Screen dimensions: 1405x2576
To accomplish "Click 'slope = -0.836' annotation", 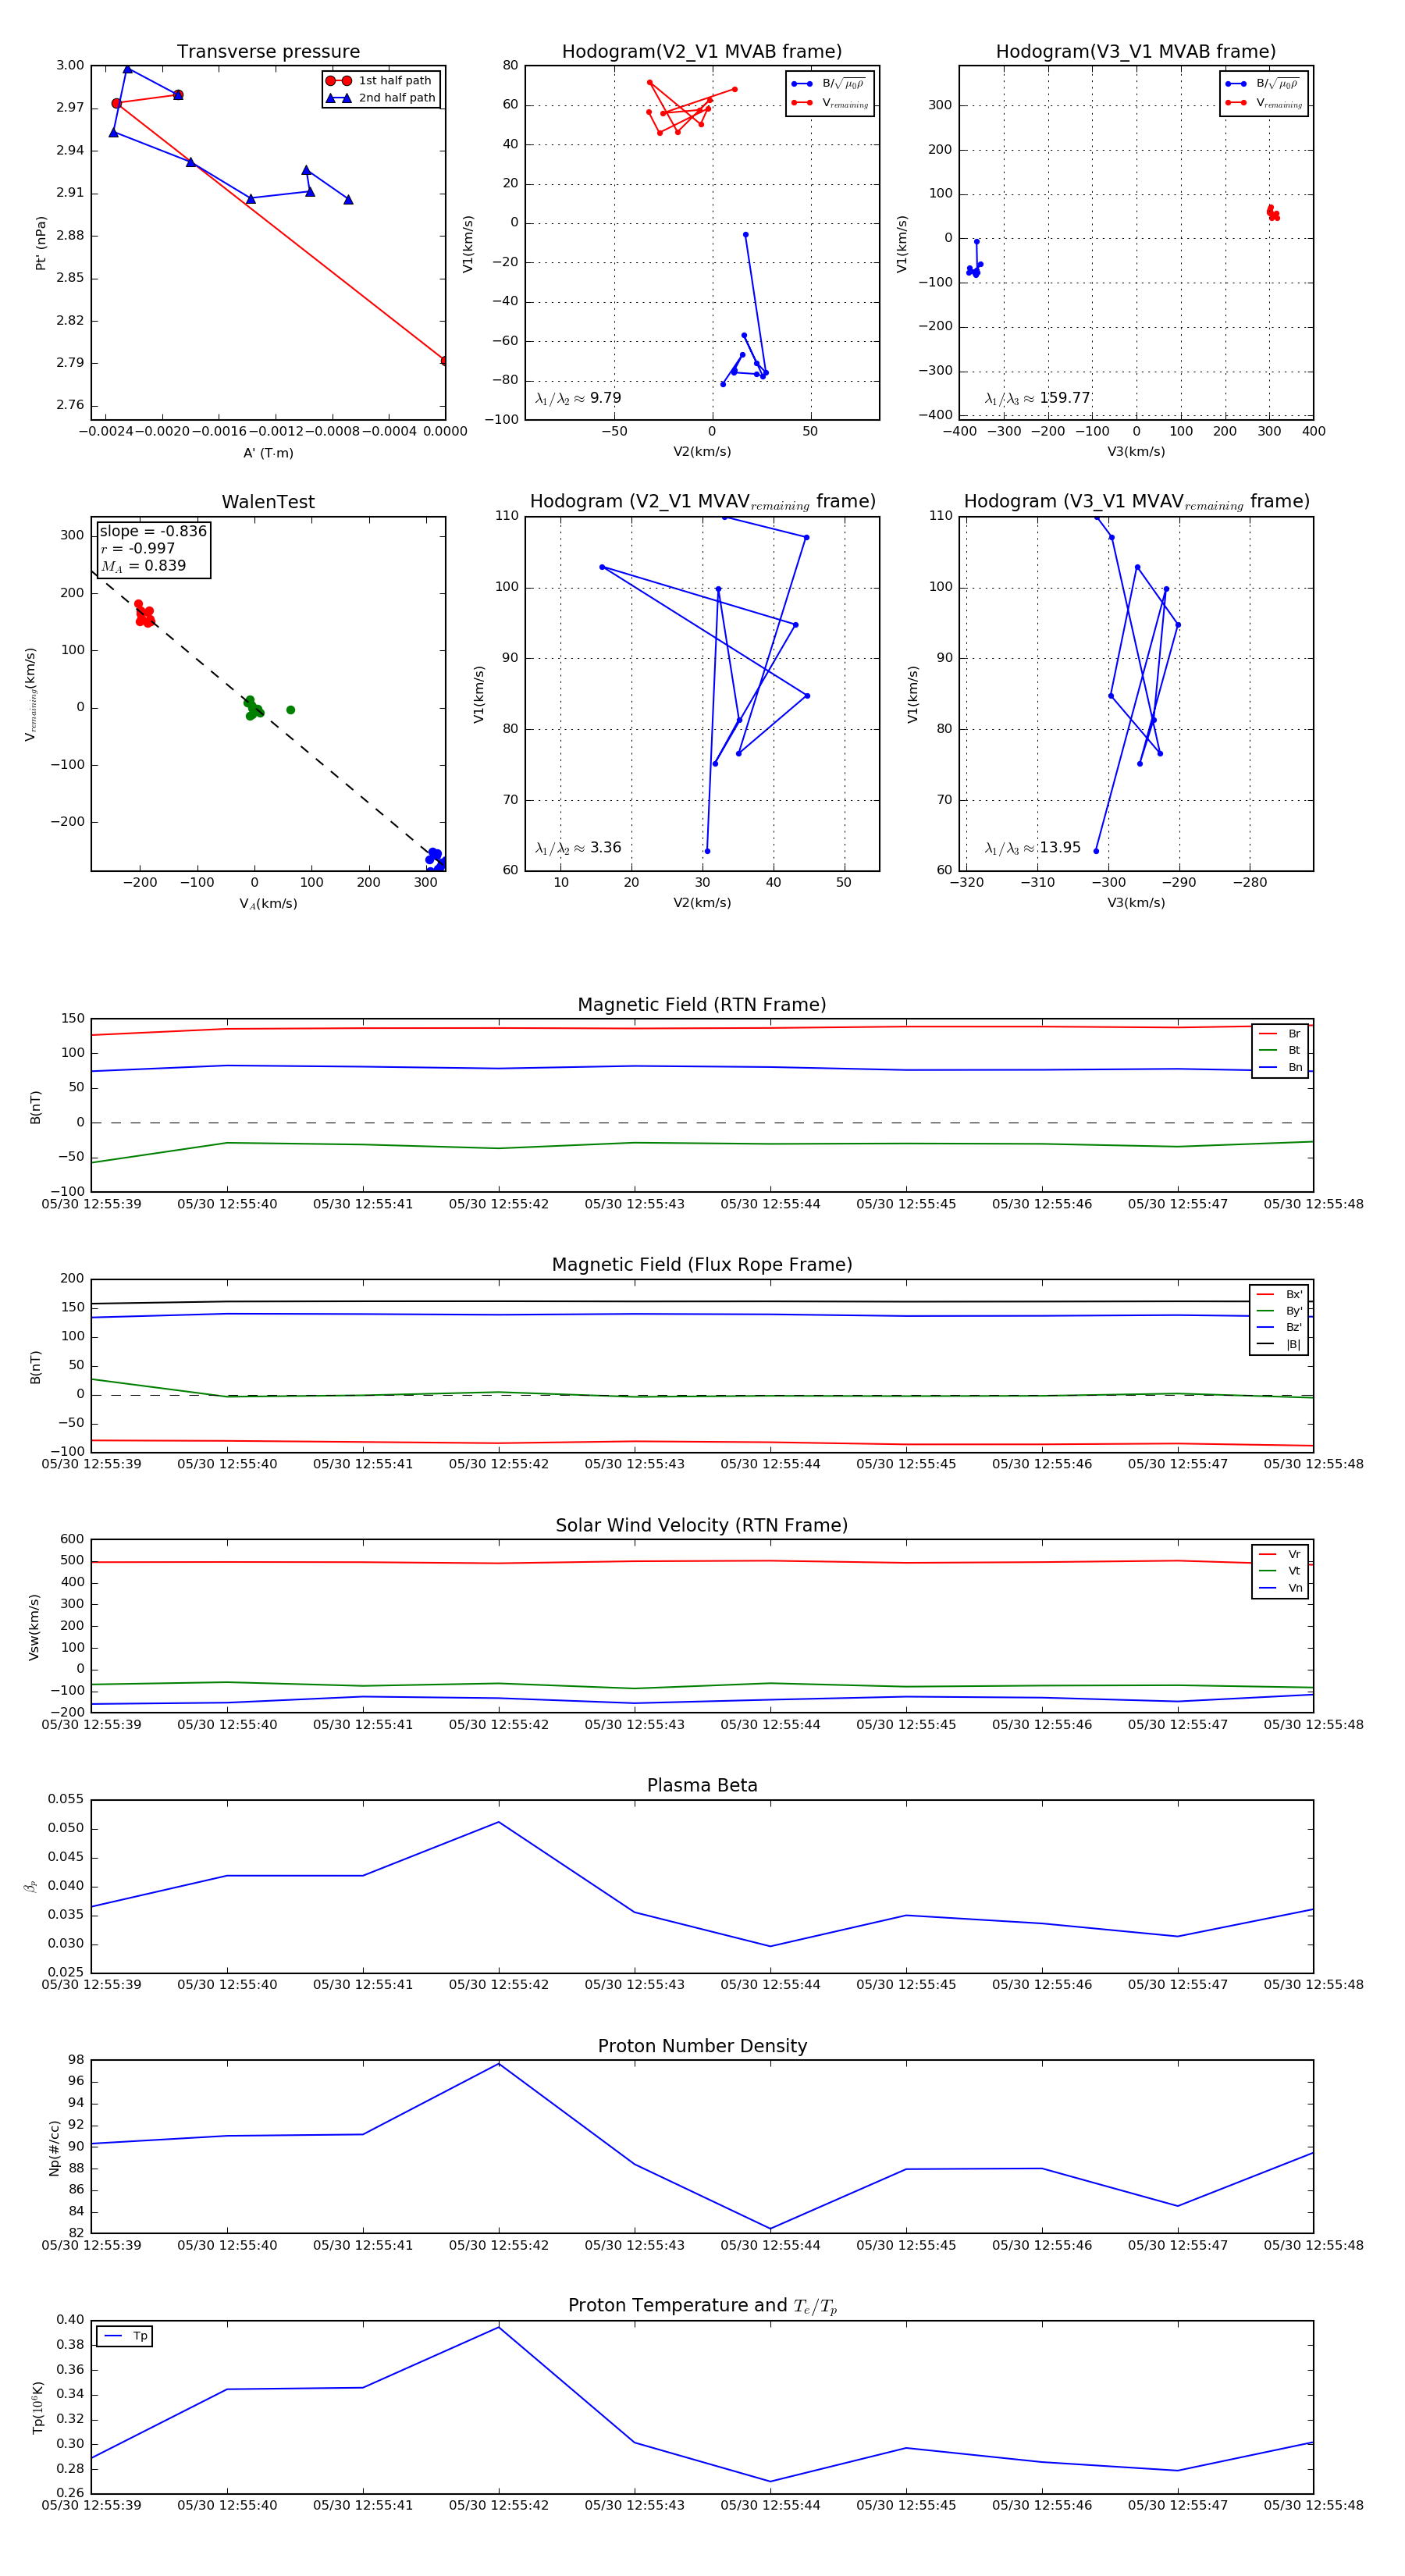I will (153, 531).
